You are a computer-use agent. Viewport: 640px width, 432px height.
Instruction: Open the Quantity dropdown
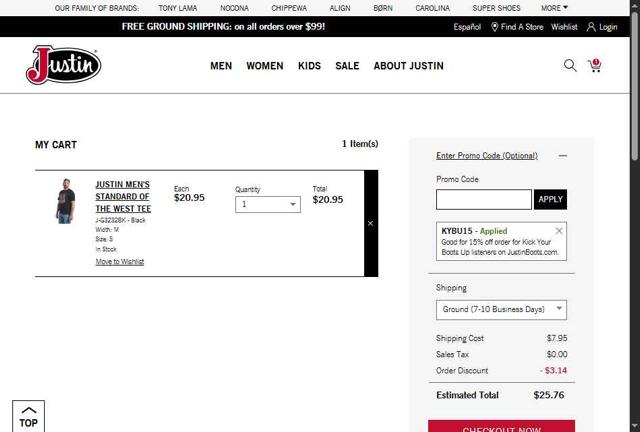[268, 204]
